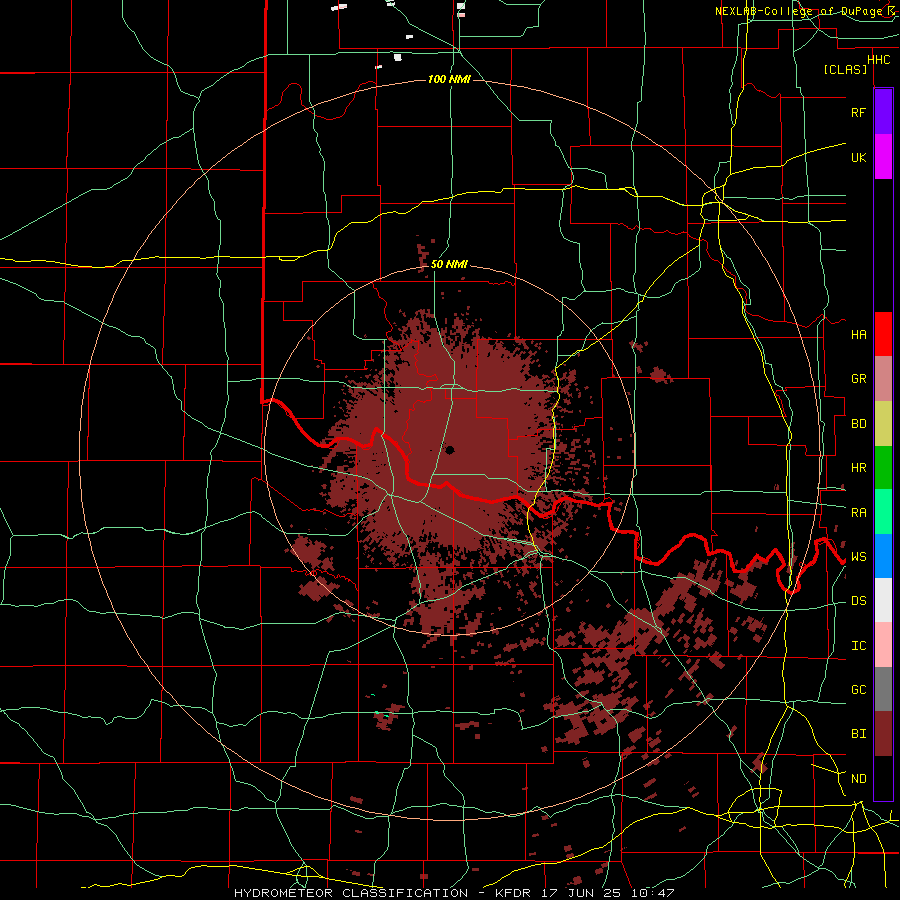Click the DS white legend swatch
This screenshot has height=900, width=900.
point(883,600)
